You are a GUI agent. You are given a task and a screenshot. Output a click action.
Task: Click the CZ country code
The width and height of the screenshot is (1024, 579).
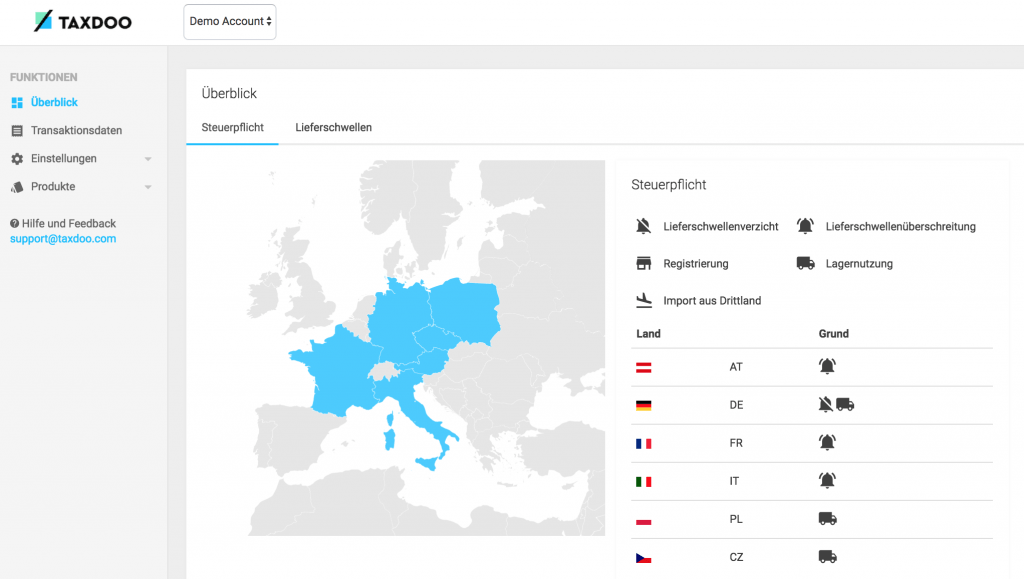736,557
